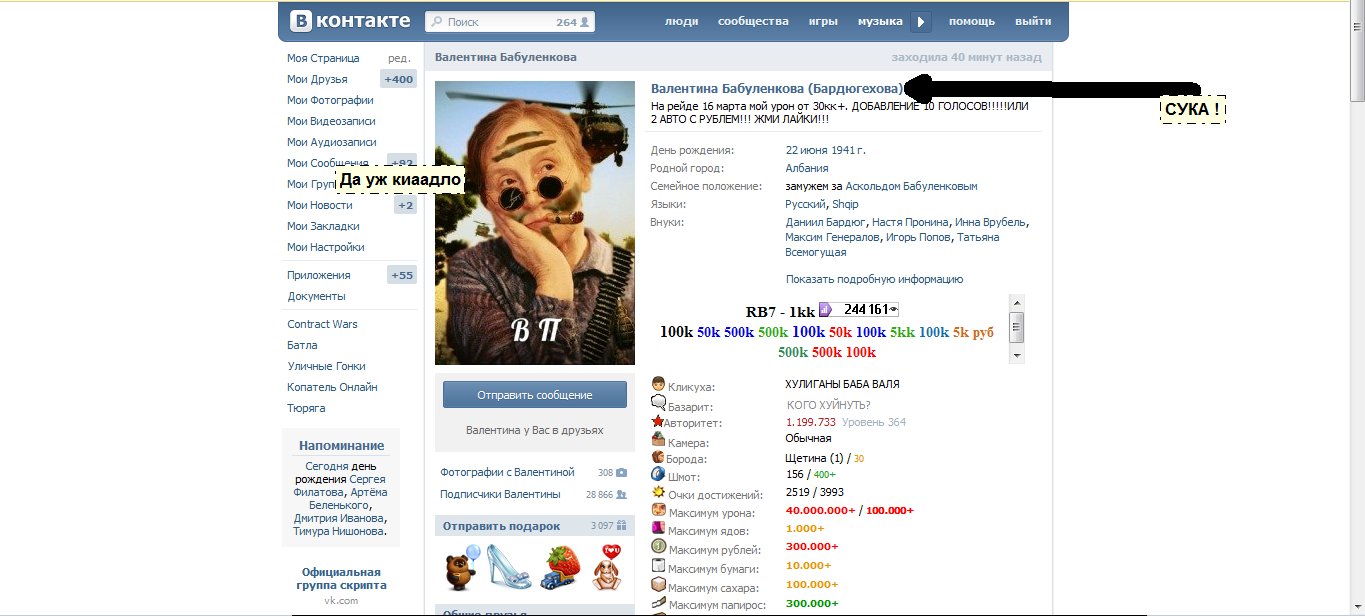The height and width of the screenshot is (616, 1365).
Task: Choose the bunny with heart gift
Action: [606, 566]
